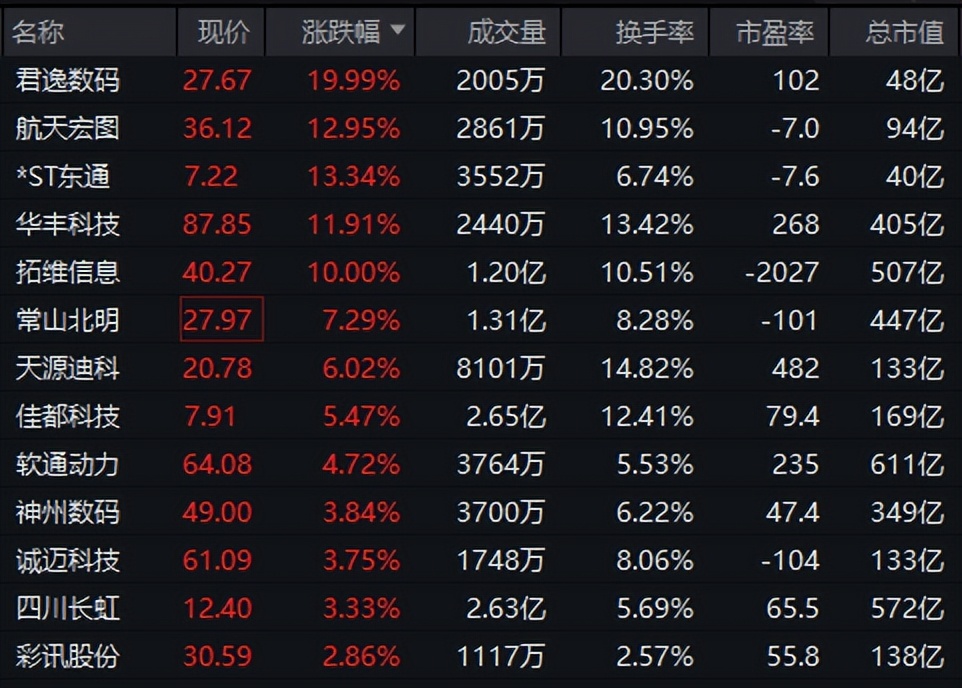Select the *ST东通 stock name
The image size is (962, 688).
click(63, 177)
